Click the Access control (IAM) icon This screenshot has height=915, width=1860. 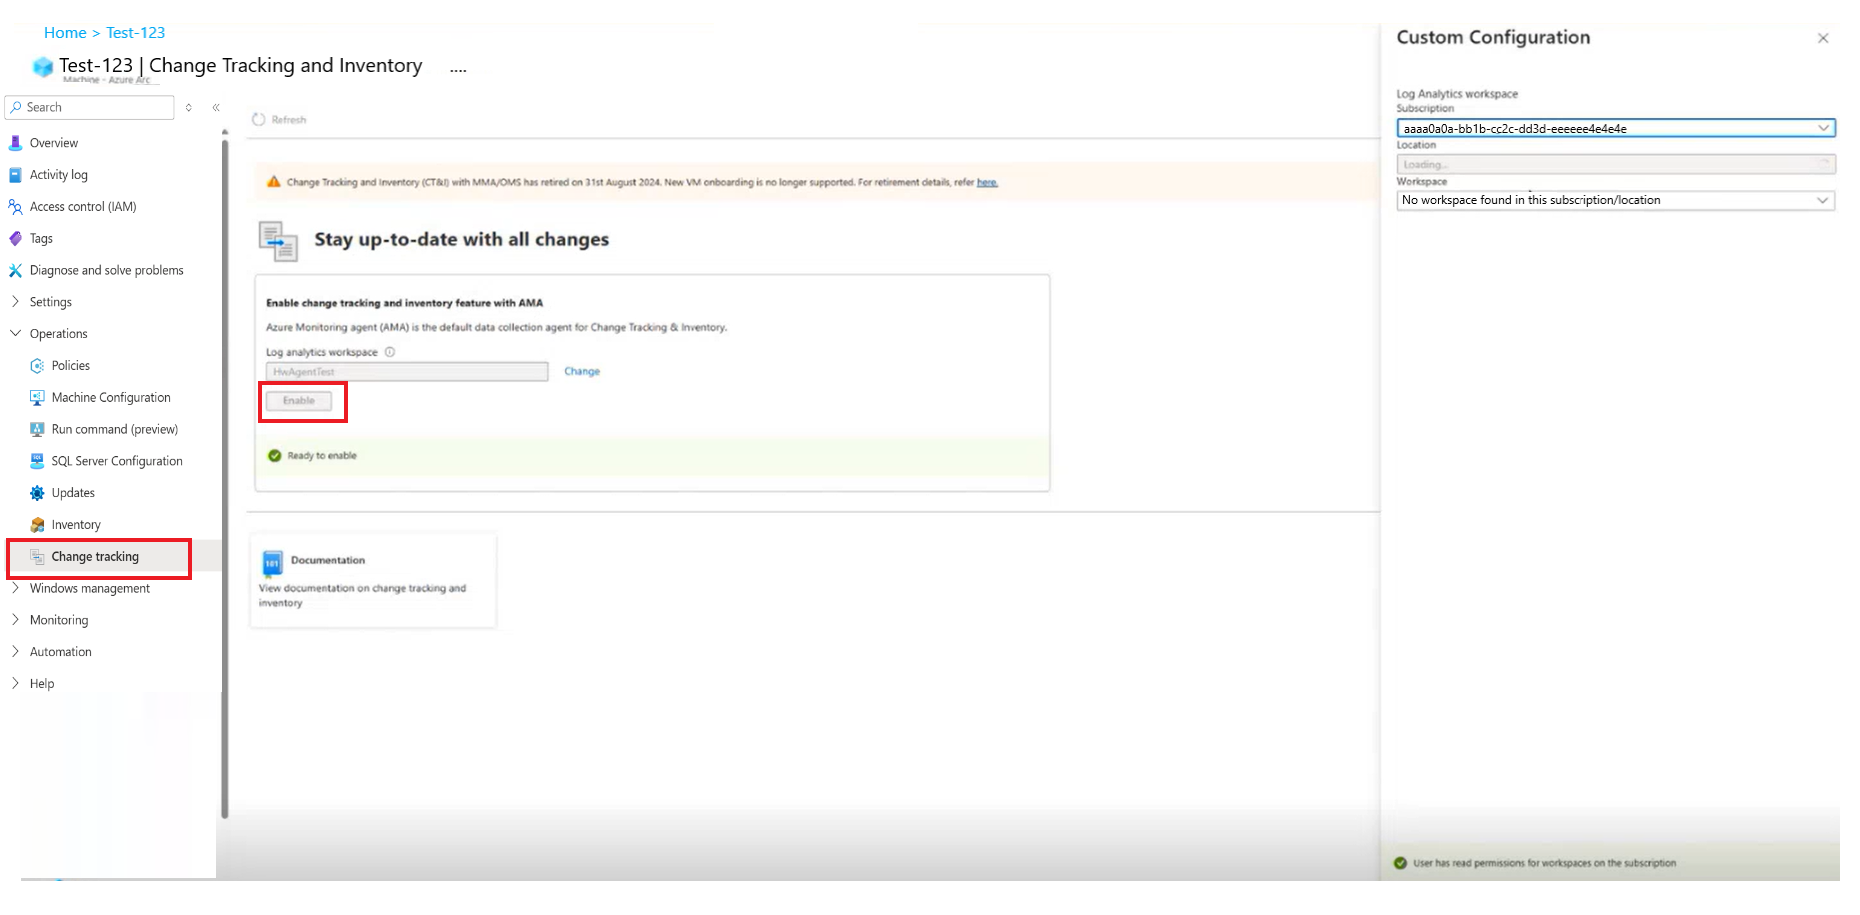pos(15,207)
